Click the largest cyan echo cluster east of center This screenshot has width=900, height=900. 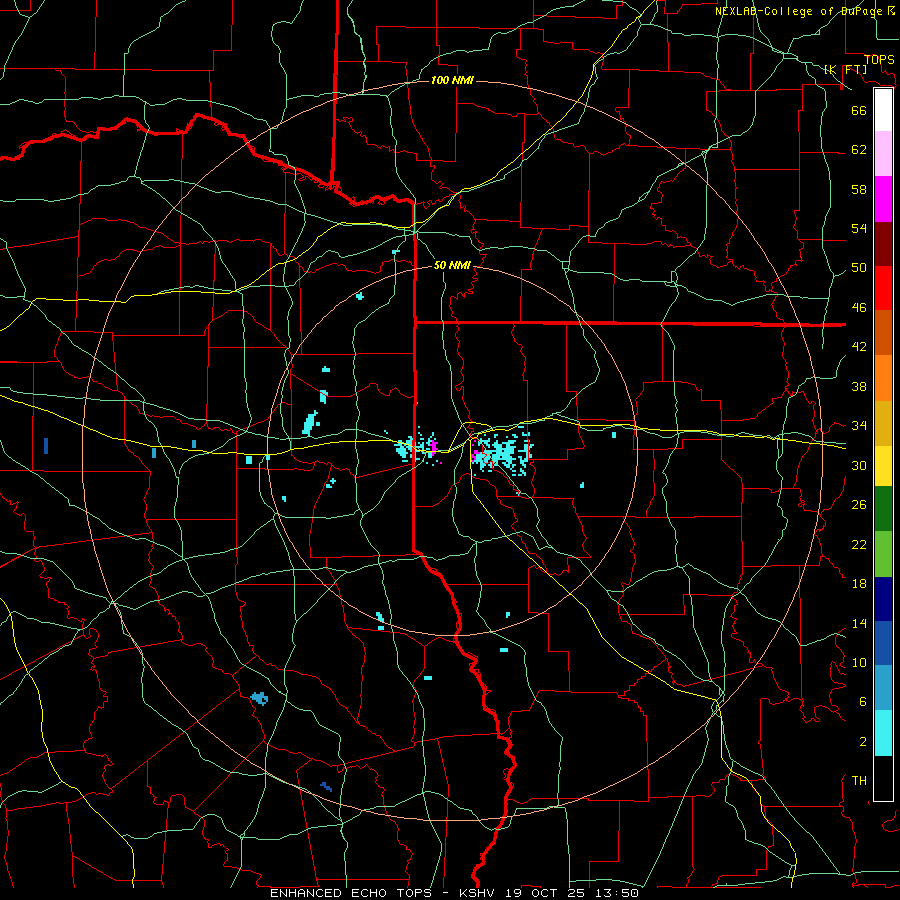[x=502, y=452]
